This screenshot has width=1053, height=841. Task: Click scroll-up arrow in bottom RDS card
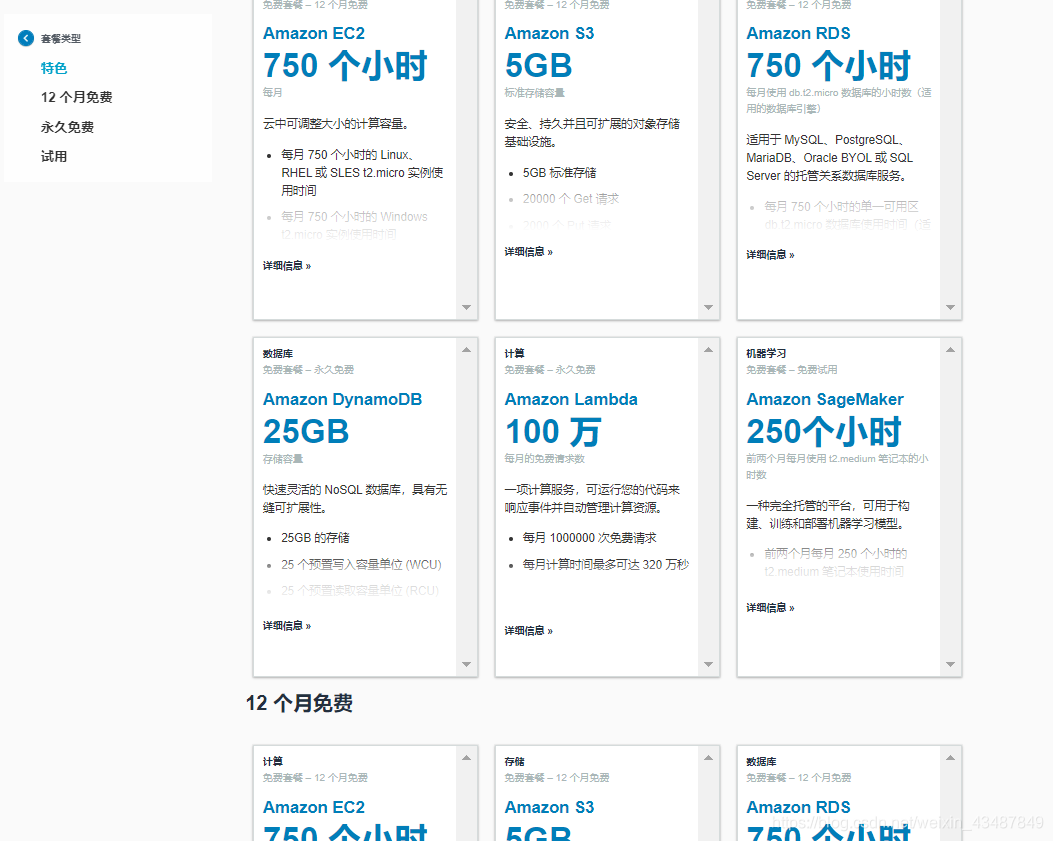click(950, 758)
